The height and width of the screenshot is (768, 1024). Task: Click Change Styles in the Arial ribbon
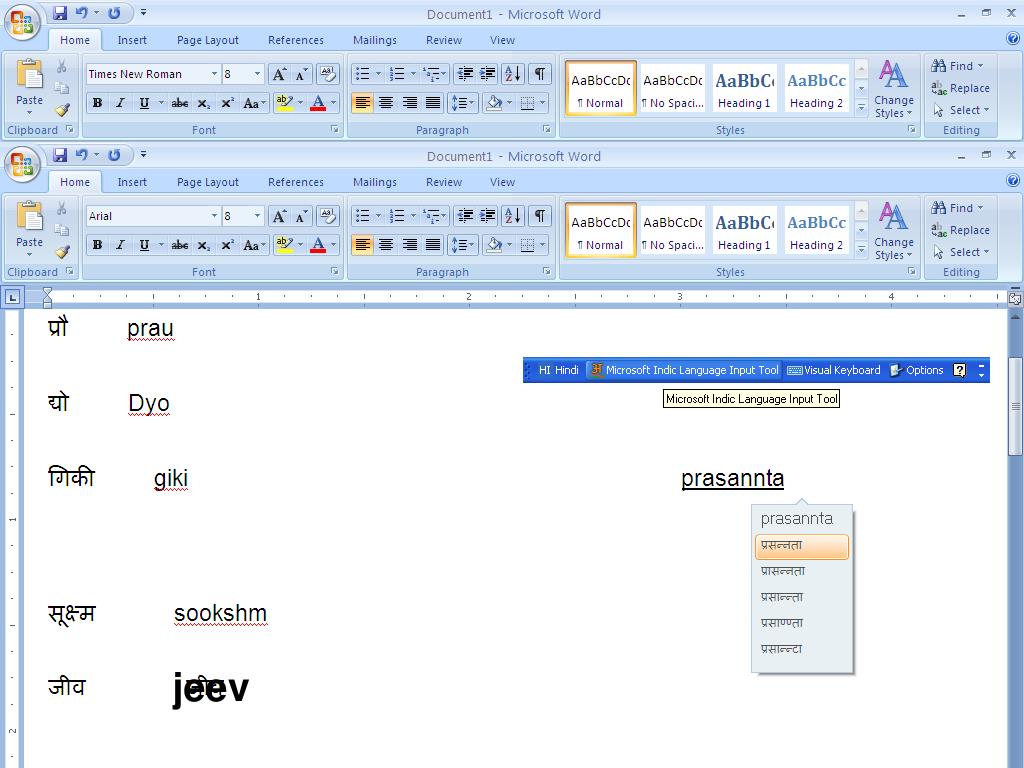[x=893, y=232]
